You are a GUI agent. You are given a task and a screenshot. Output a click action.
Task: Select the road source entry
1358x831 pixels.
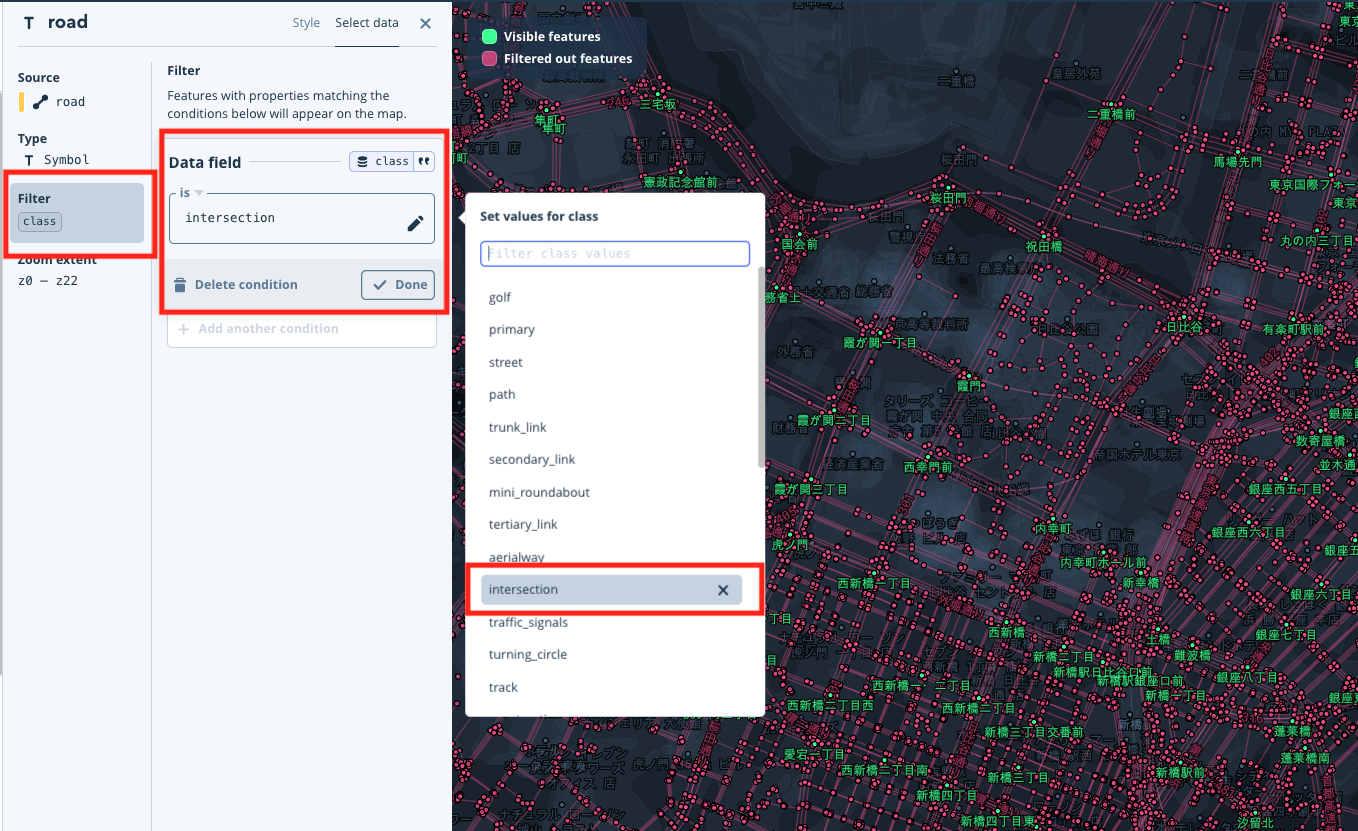tap(61, 101)
